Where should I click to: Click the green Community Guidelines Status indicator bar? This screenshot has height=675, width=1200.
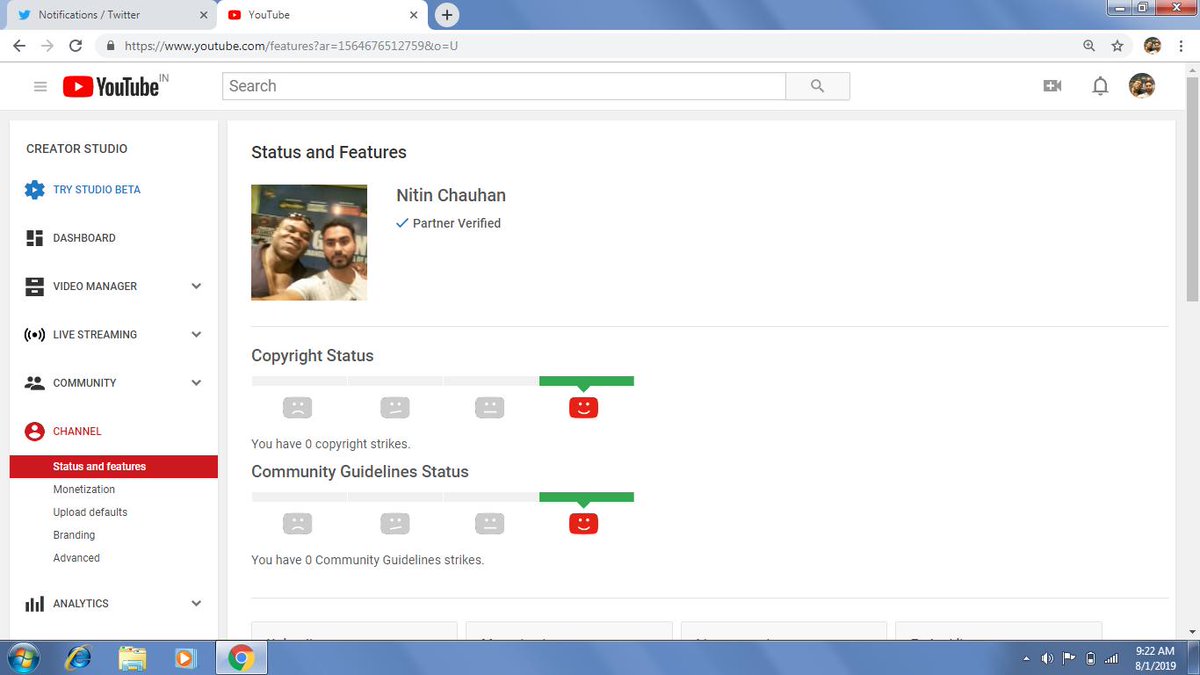586,497
